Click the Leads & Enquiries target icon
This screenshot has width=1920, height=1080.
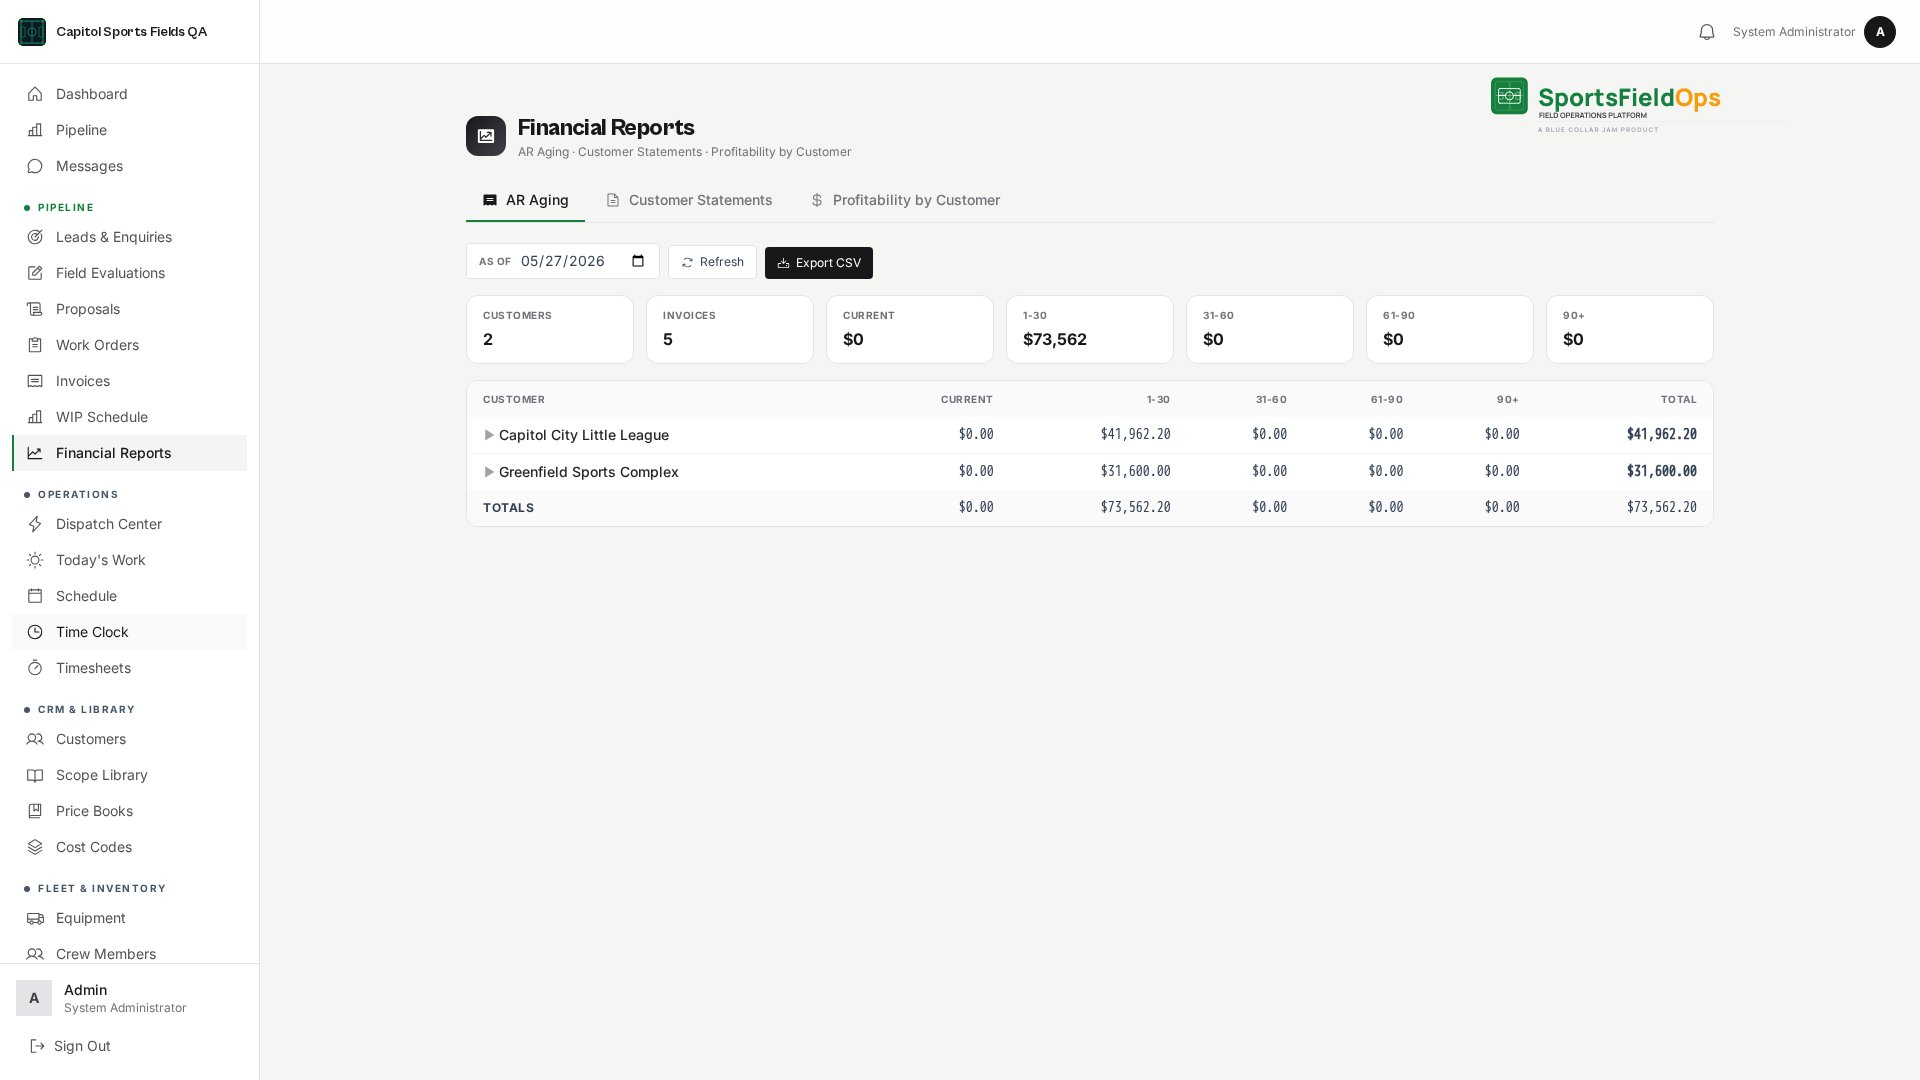[35, 237]
